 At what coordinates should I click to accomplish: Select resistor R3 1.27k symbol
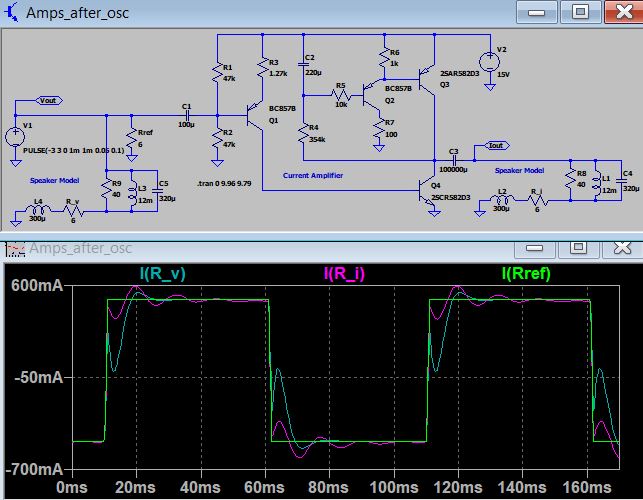coord(263,68)
